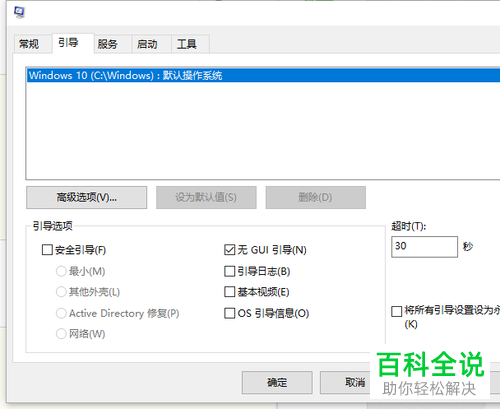Uncheck the 无 GUI 引导(N) option
500x409 pixels.
point(229,250)
